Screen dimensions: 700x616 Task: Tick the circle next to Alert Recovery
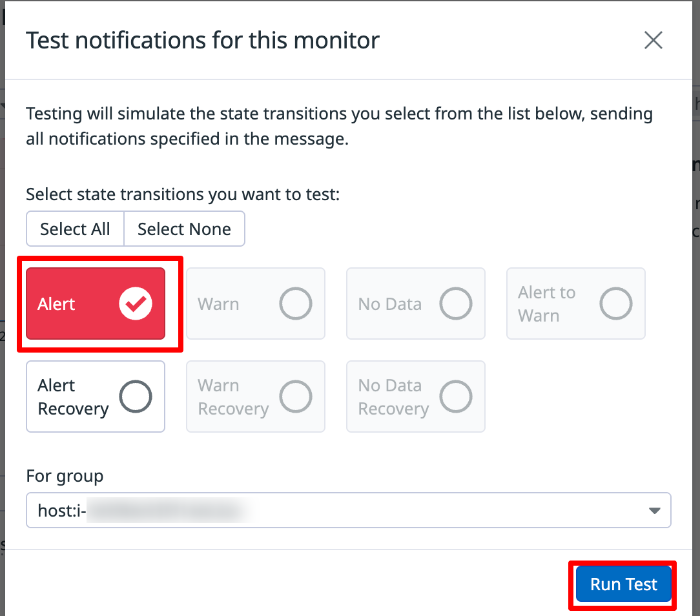135,397
